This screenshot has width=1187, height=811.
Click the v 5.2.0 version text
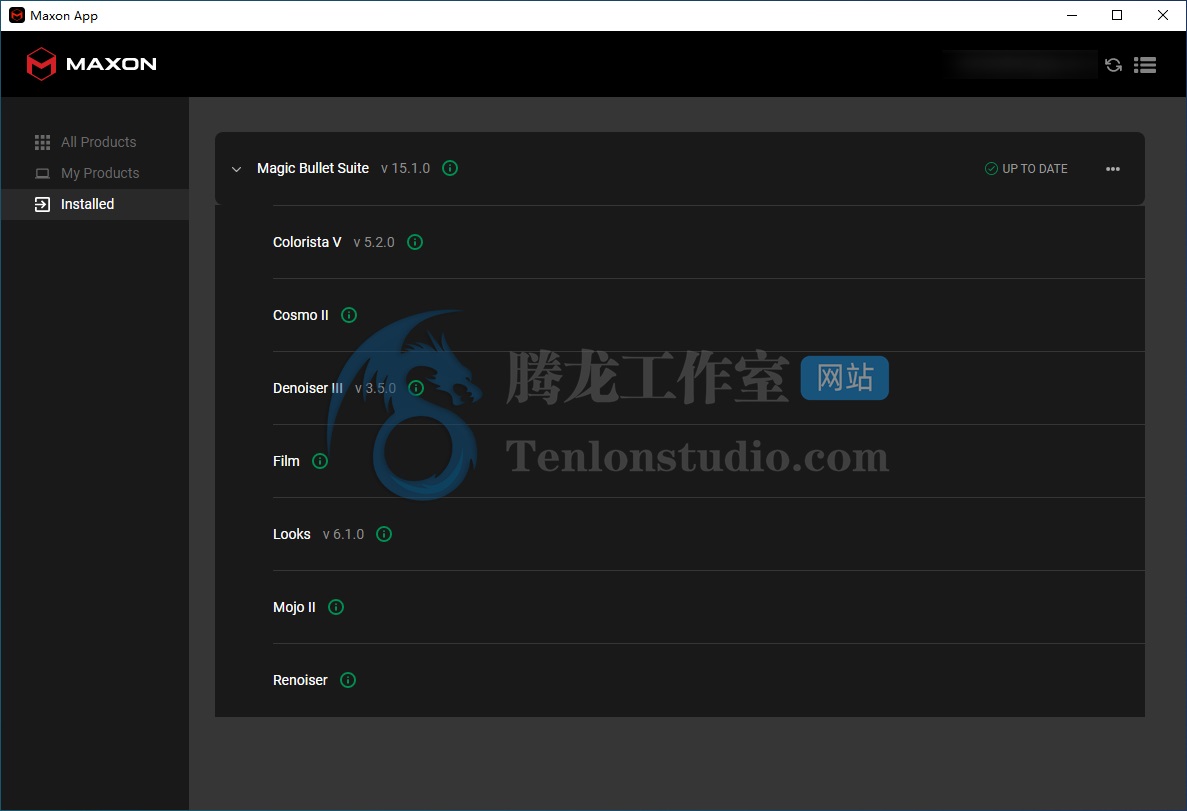coord(374,242)
